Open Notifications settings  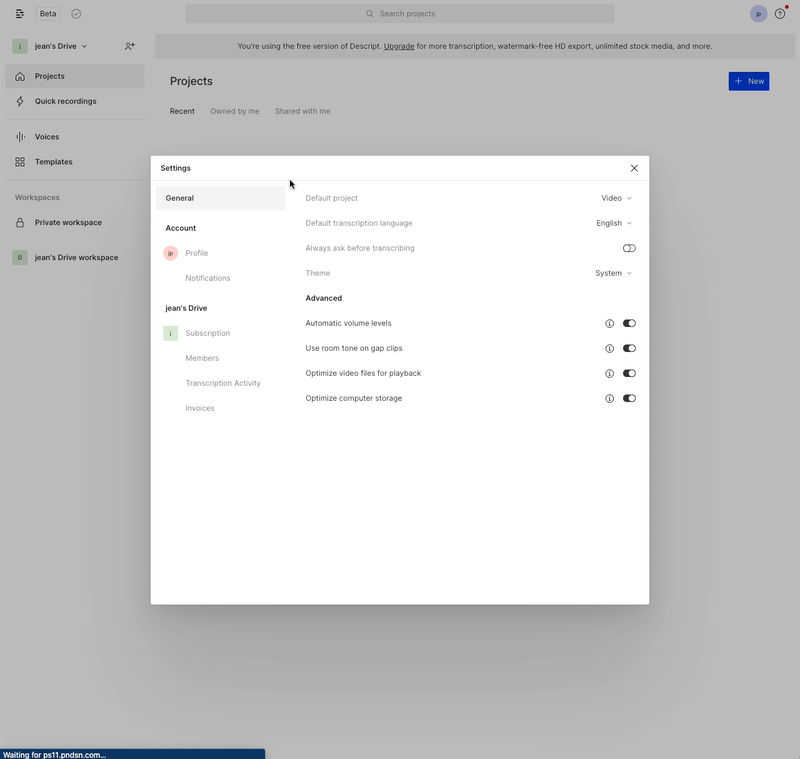click(208, 278)
